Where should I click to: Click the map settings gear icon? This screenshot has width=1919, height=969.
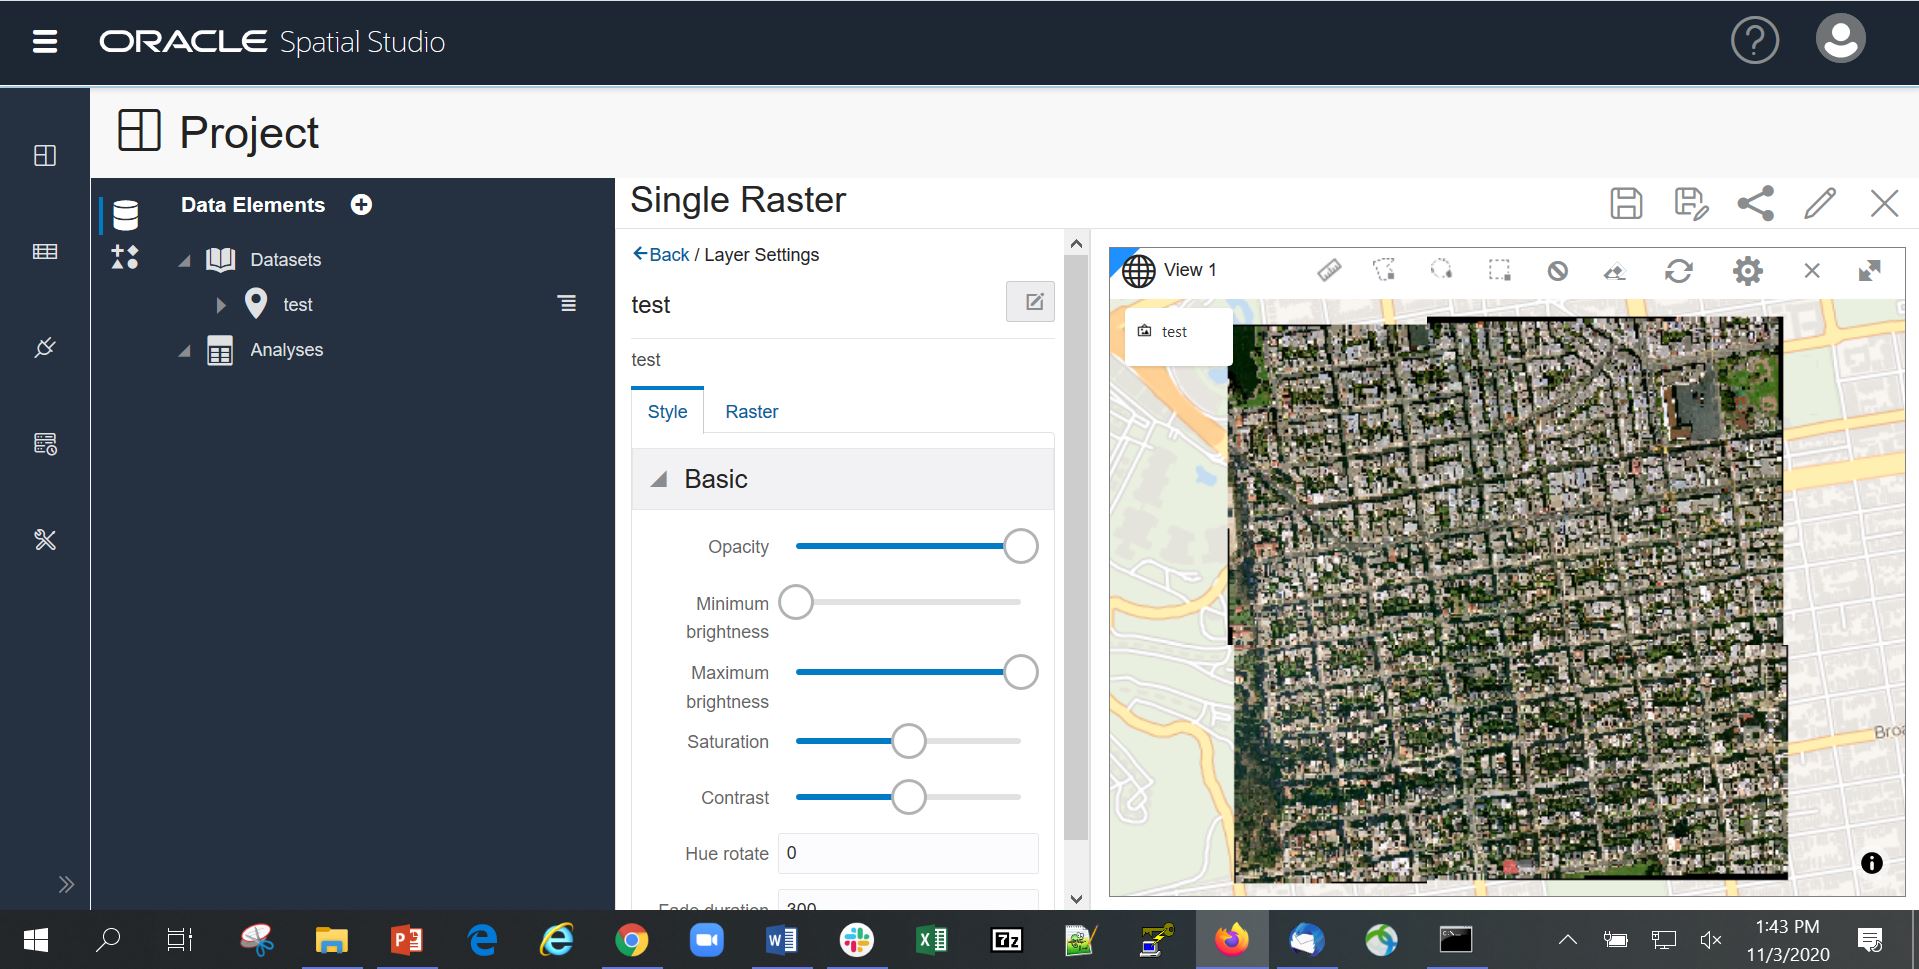[1747, 271]
